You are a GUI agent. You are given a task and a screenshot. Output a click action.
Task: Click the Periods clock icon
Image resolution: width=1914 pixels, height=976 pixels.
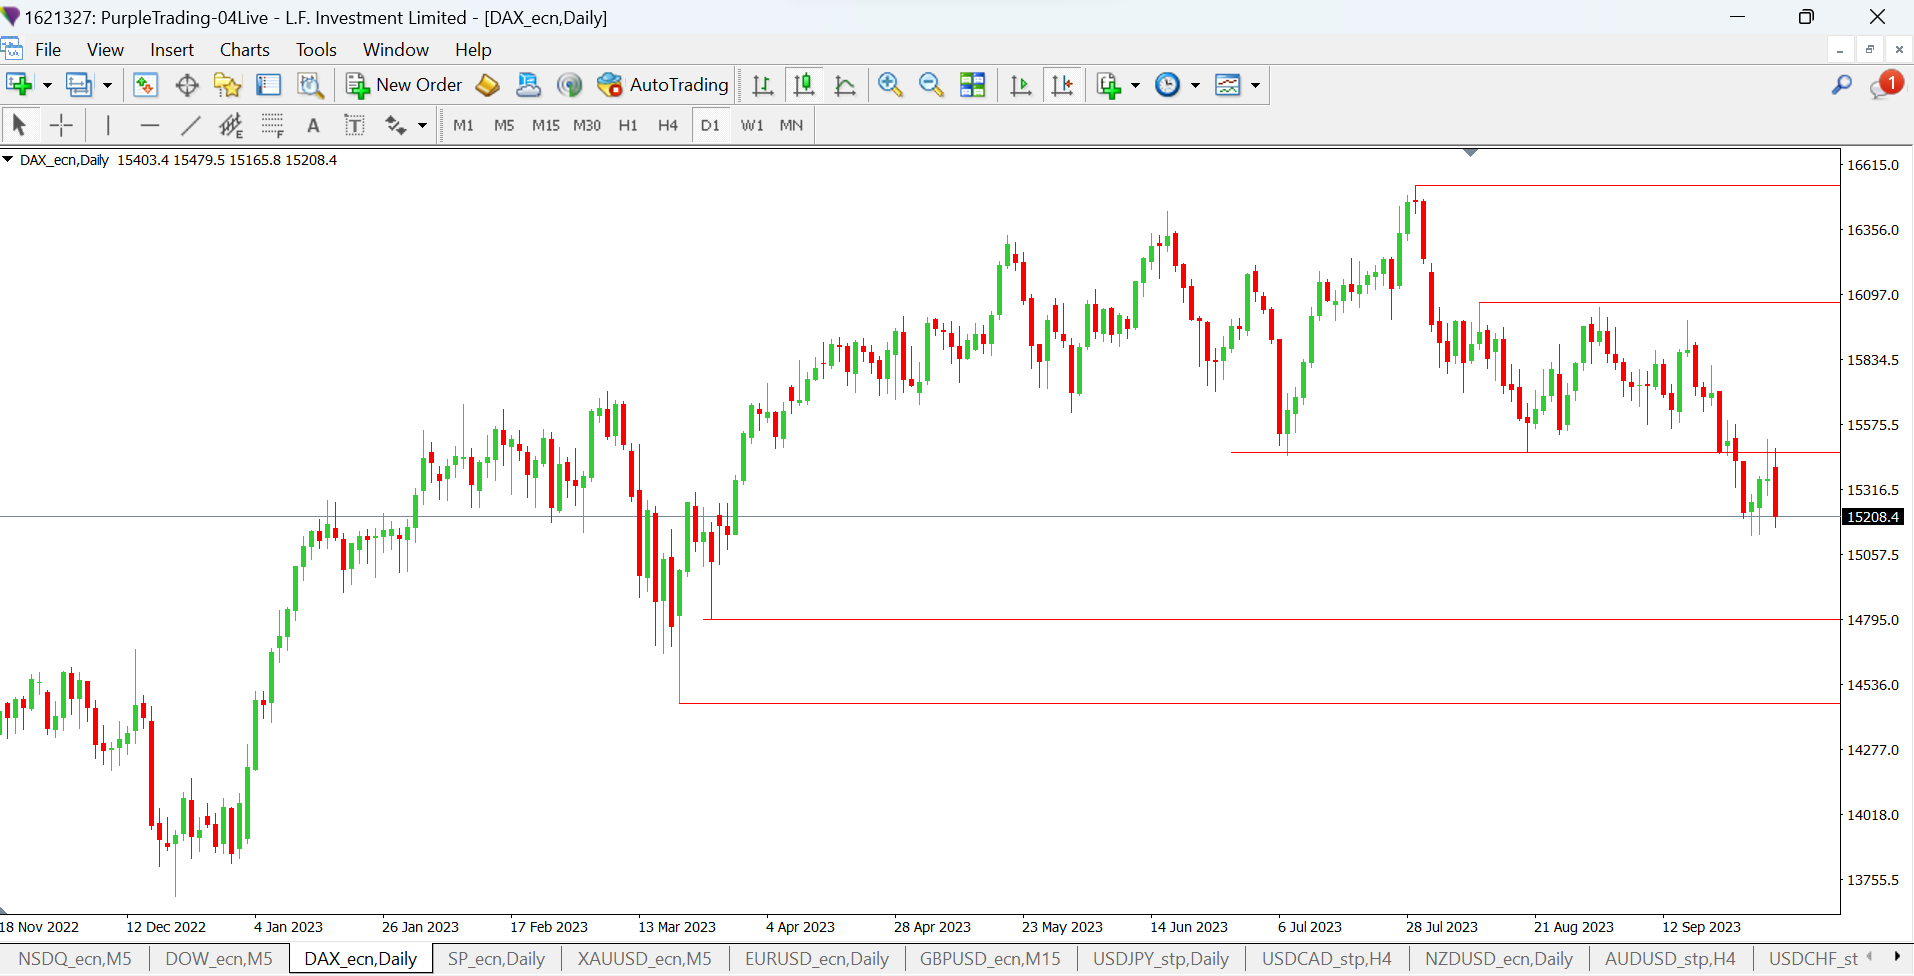(x=1168, y=85)
